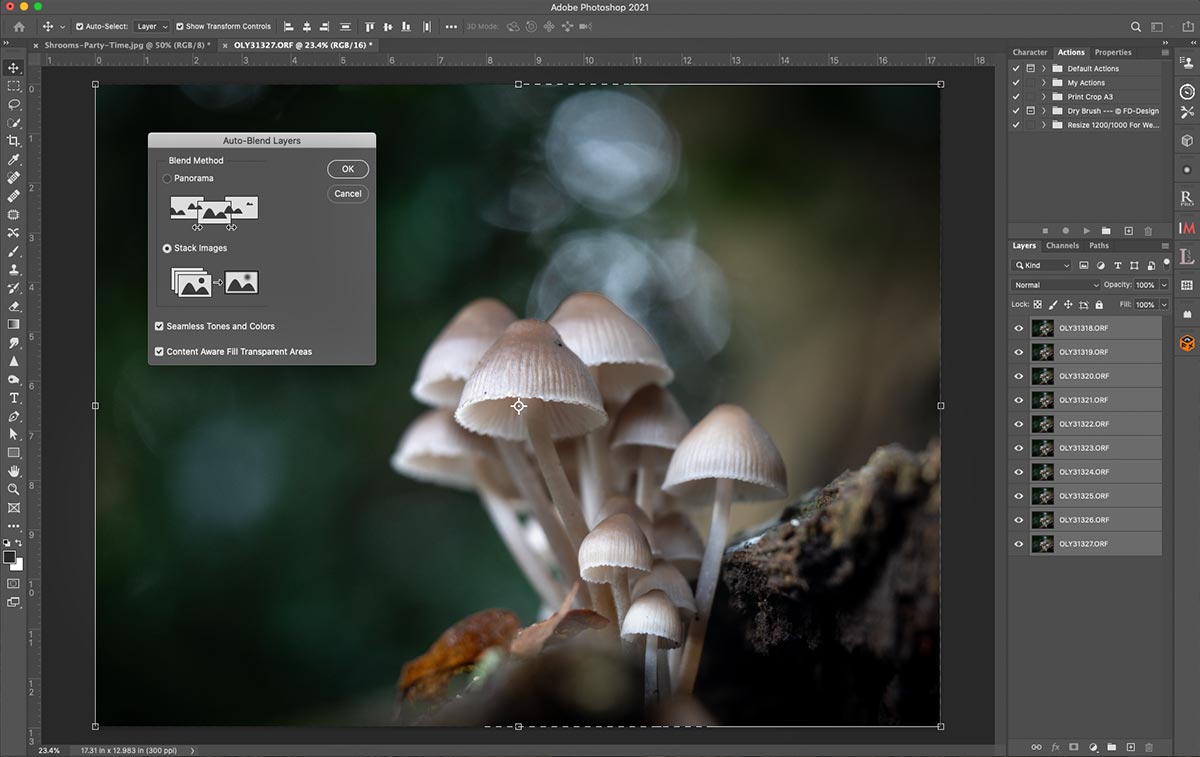
Task: Select the Crop tool in the toolbar
Action: (14, 141)
